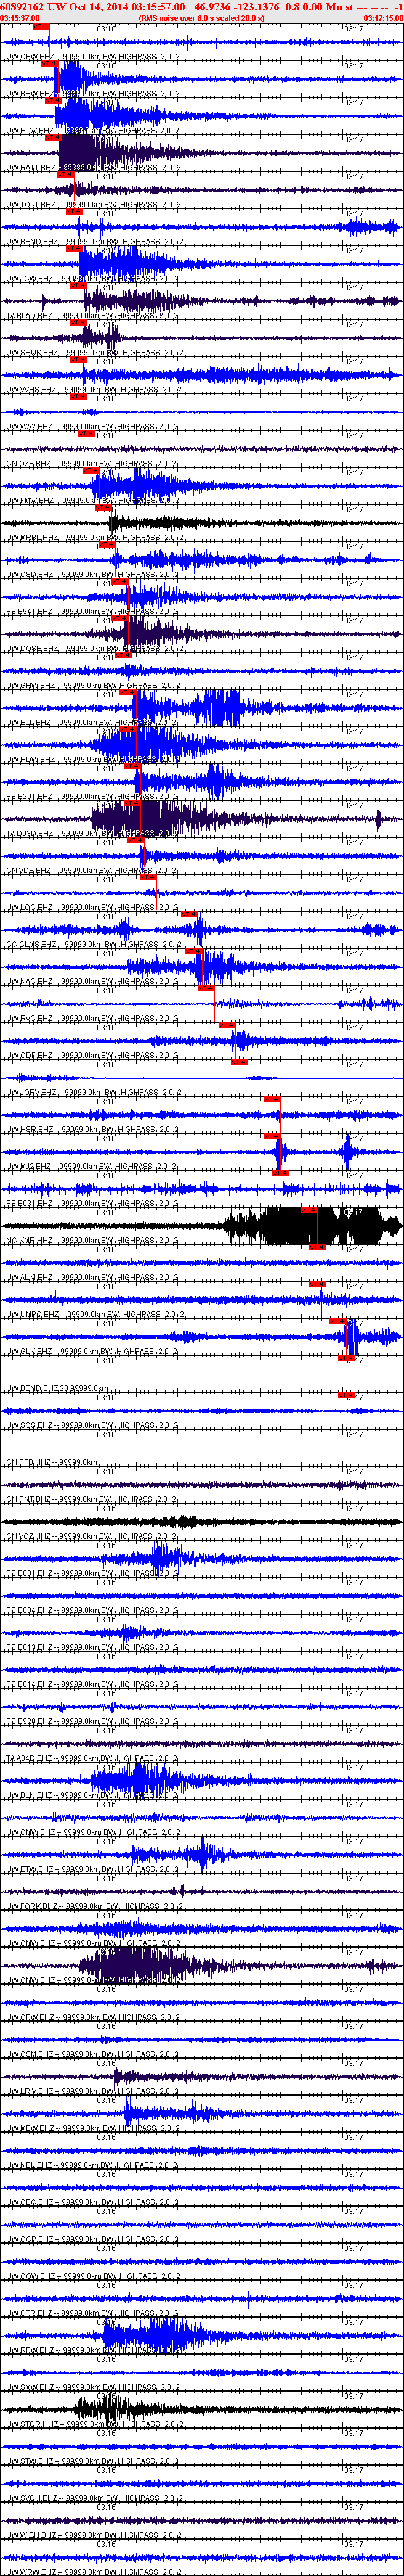Click the UW STOR HHZ station label
The width and height of the screenshot is (404, 2576).
(30, 2424)
